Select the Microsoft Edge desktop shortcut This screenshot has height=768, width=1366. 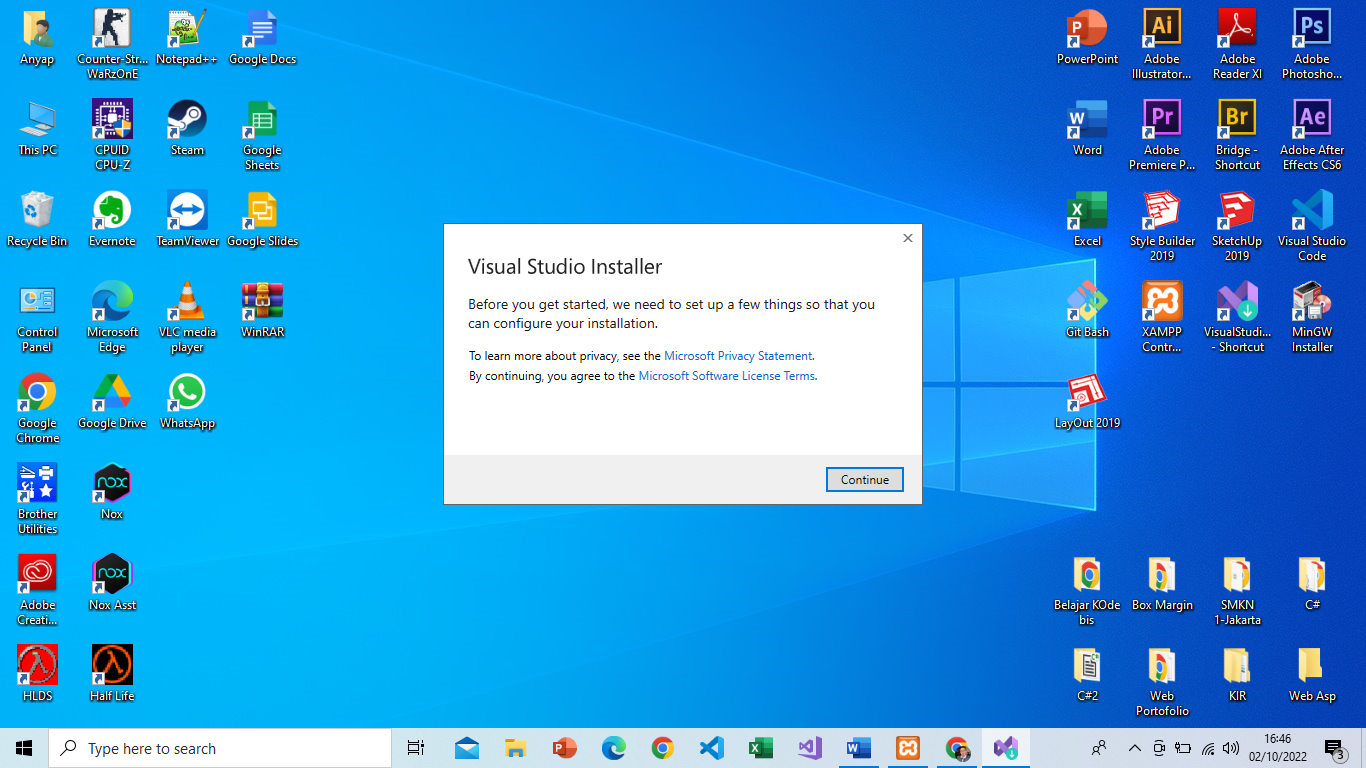(112, 318)
